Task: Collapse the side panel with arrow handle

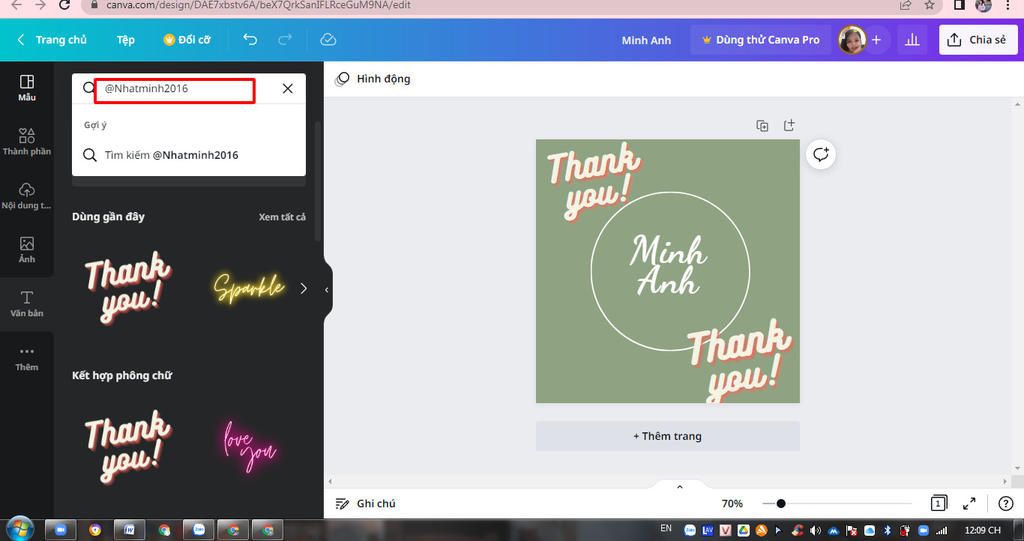Action: pyautogui.click(x=327, y=290)
